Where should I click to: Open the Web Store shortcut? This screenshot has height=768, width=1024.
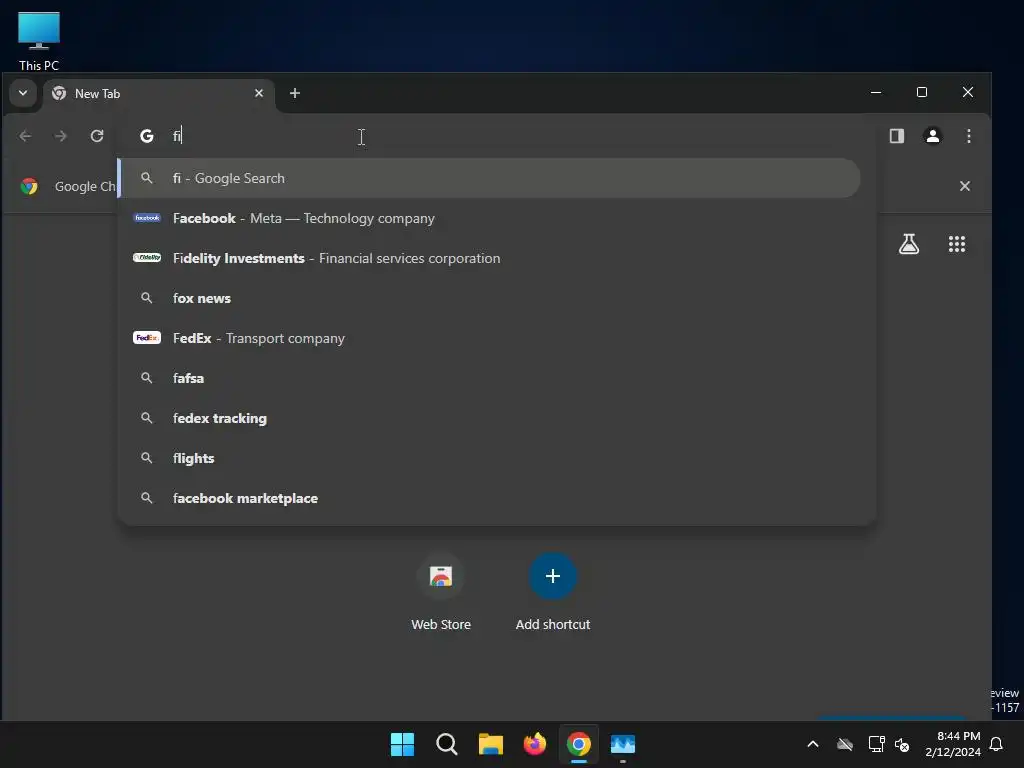click(x=441, y=593)
